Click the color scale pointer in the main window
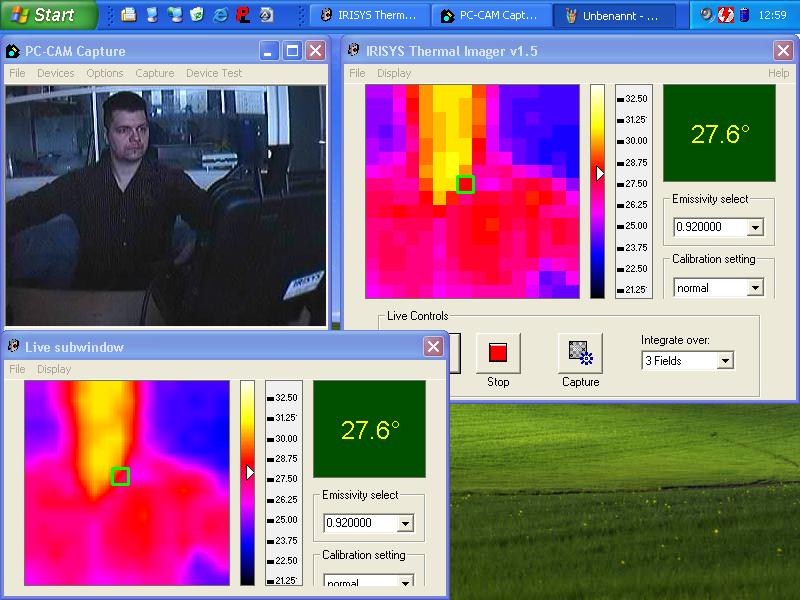Screen dimensions: 800x600 point(600,173)
